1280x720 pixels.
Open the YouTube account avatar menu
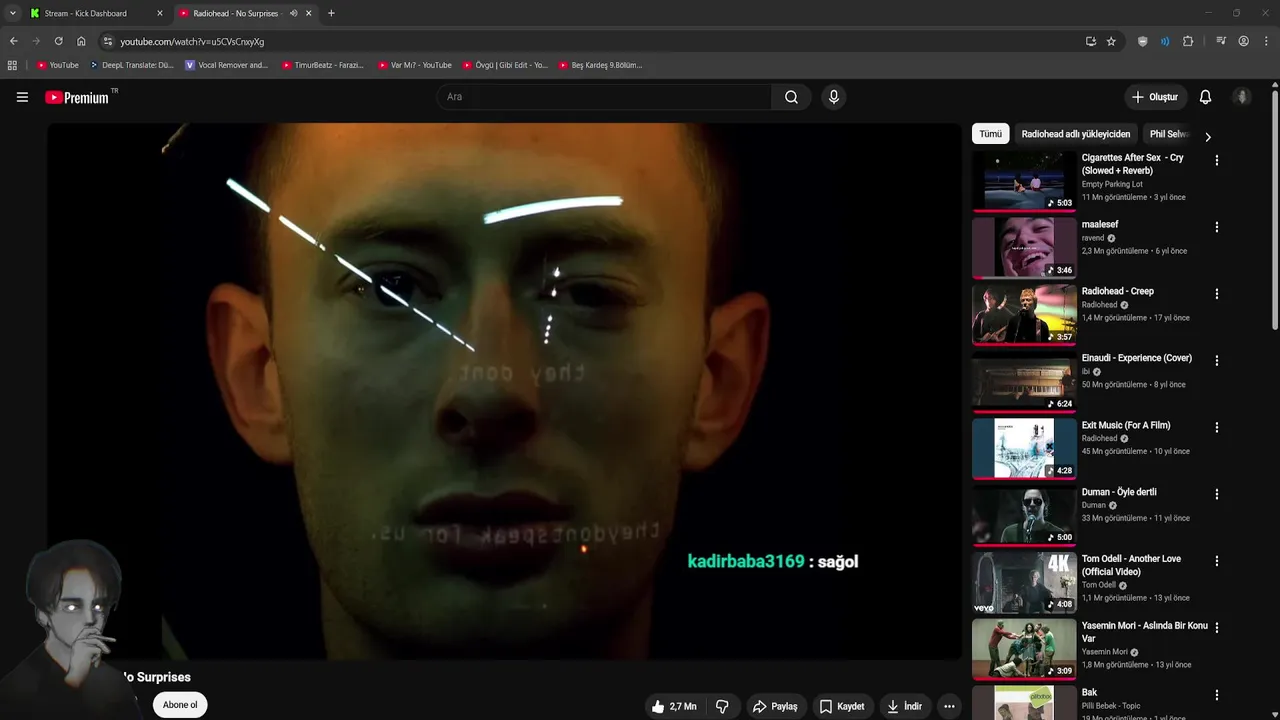coord(1242,97)
